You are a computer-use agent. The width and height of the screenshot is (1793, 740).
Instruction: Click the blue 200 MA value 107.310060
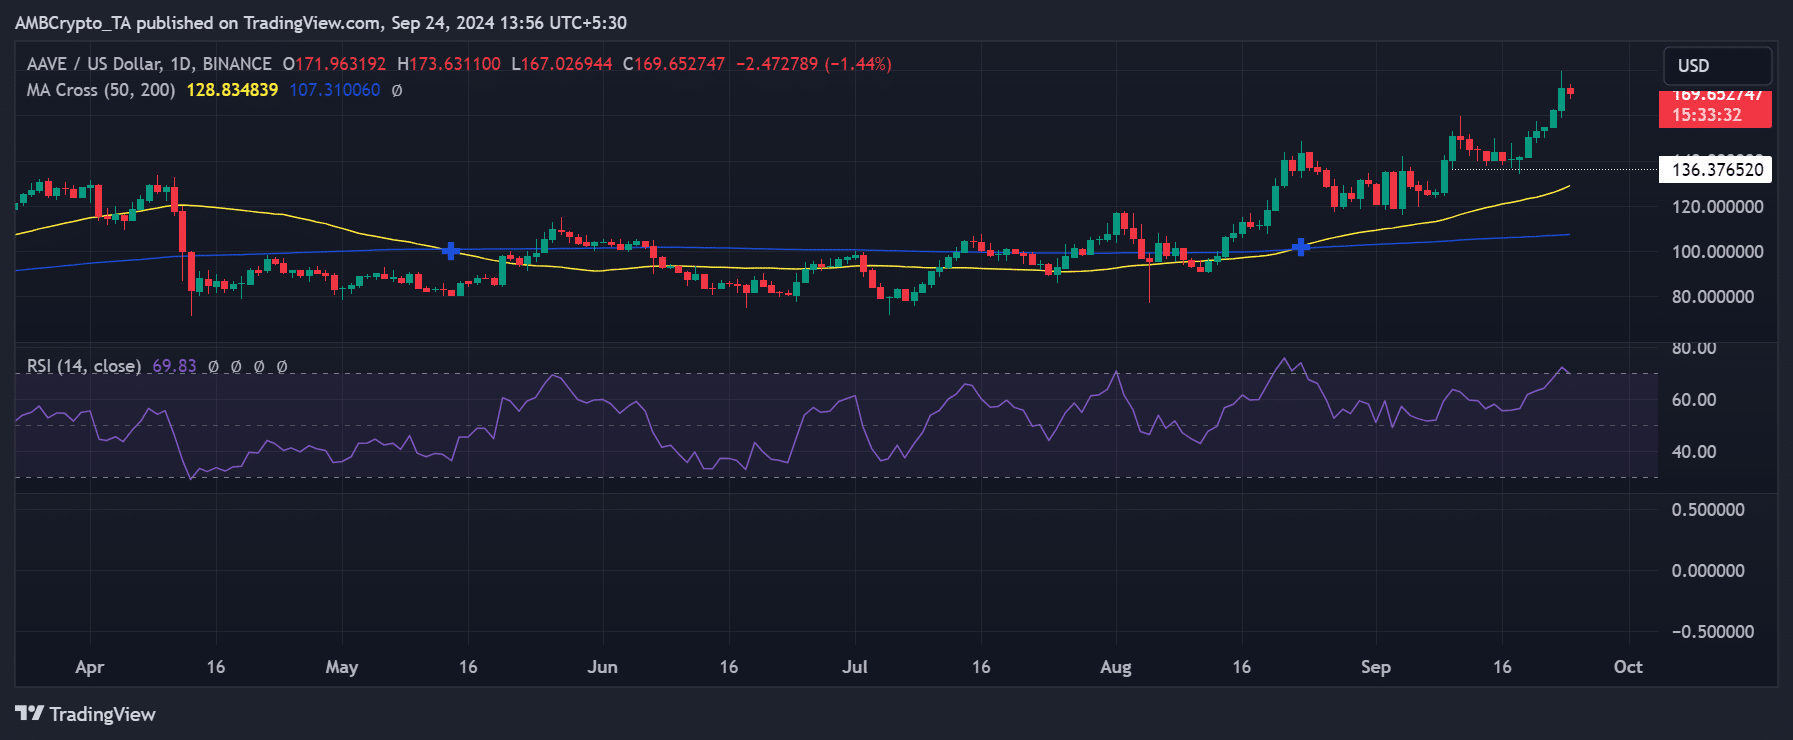coord(334,90)
